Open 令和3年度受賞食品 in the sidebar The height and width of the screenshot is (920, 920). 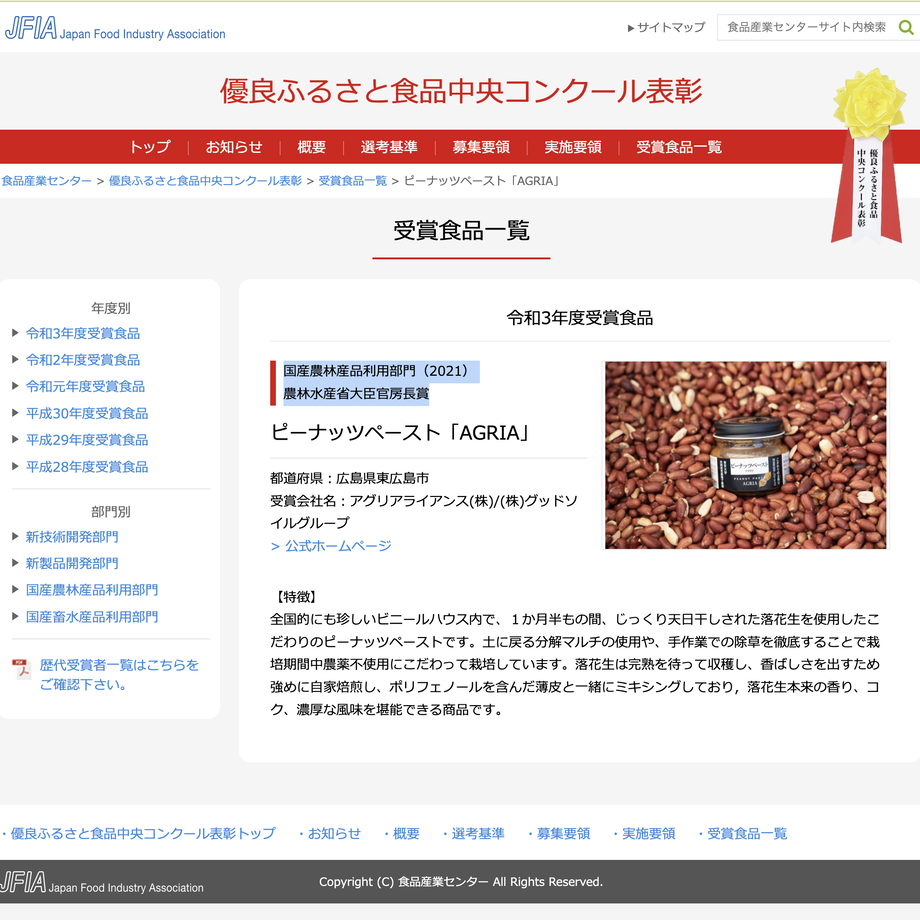[83, 333]
